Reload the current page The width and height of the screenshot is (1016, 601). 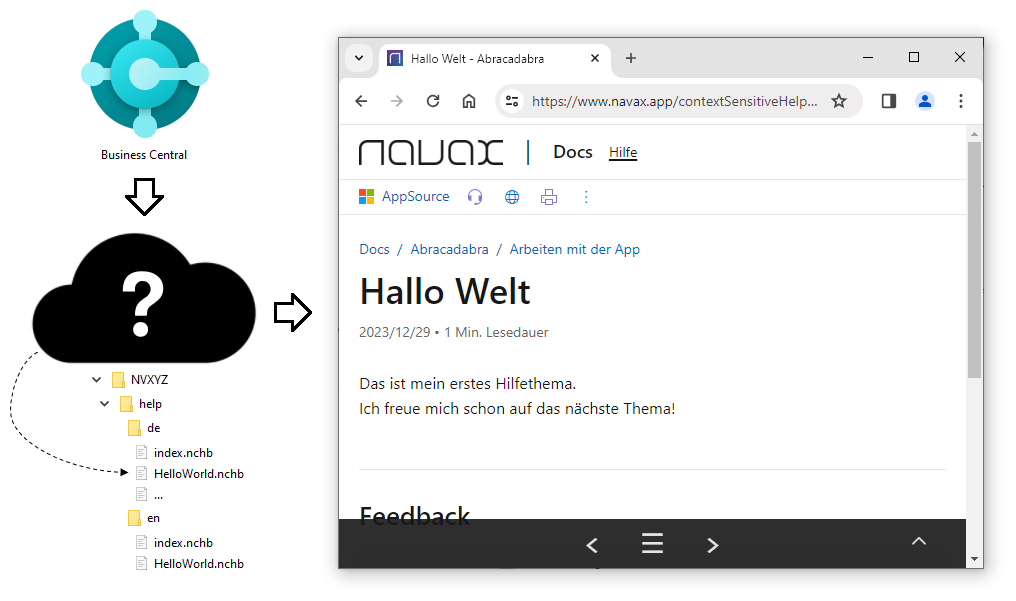pyautogui.click(x=433, y=101)
